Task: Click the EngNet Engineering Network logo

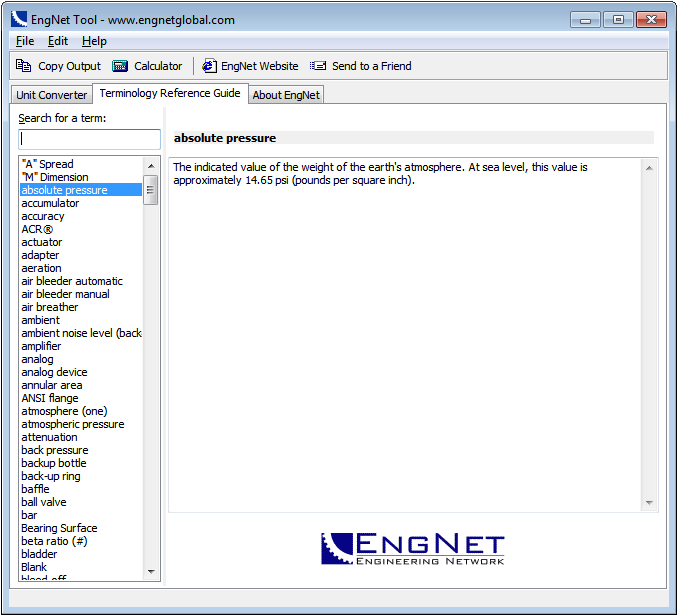Action: tap(413, 549)
